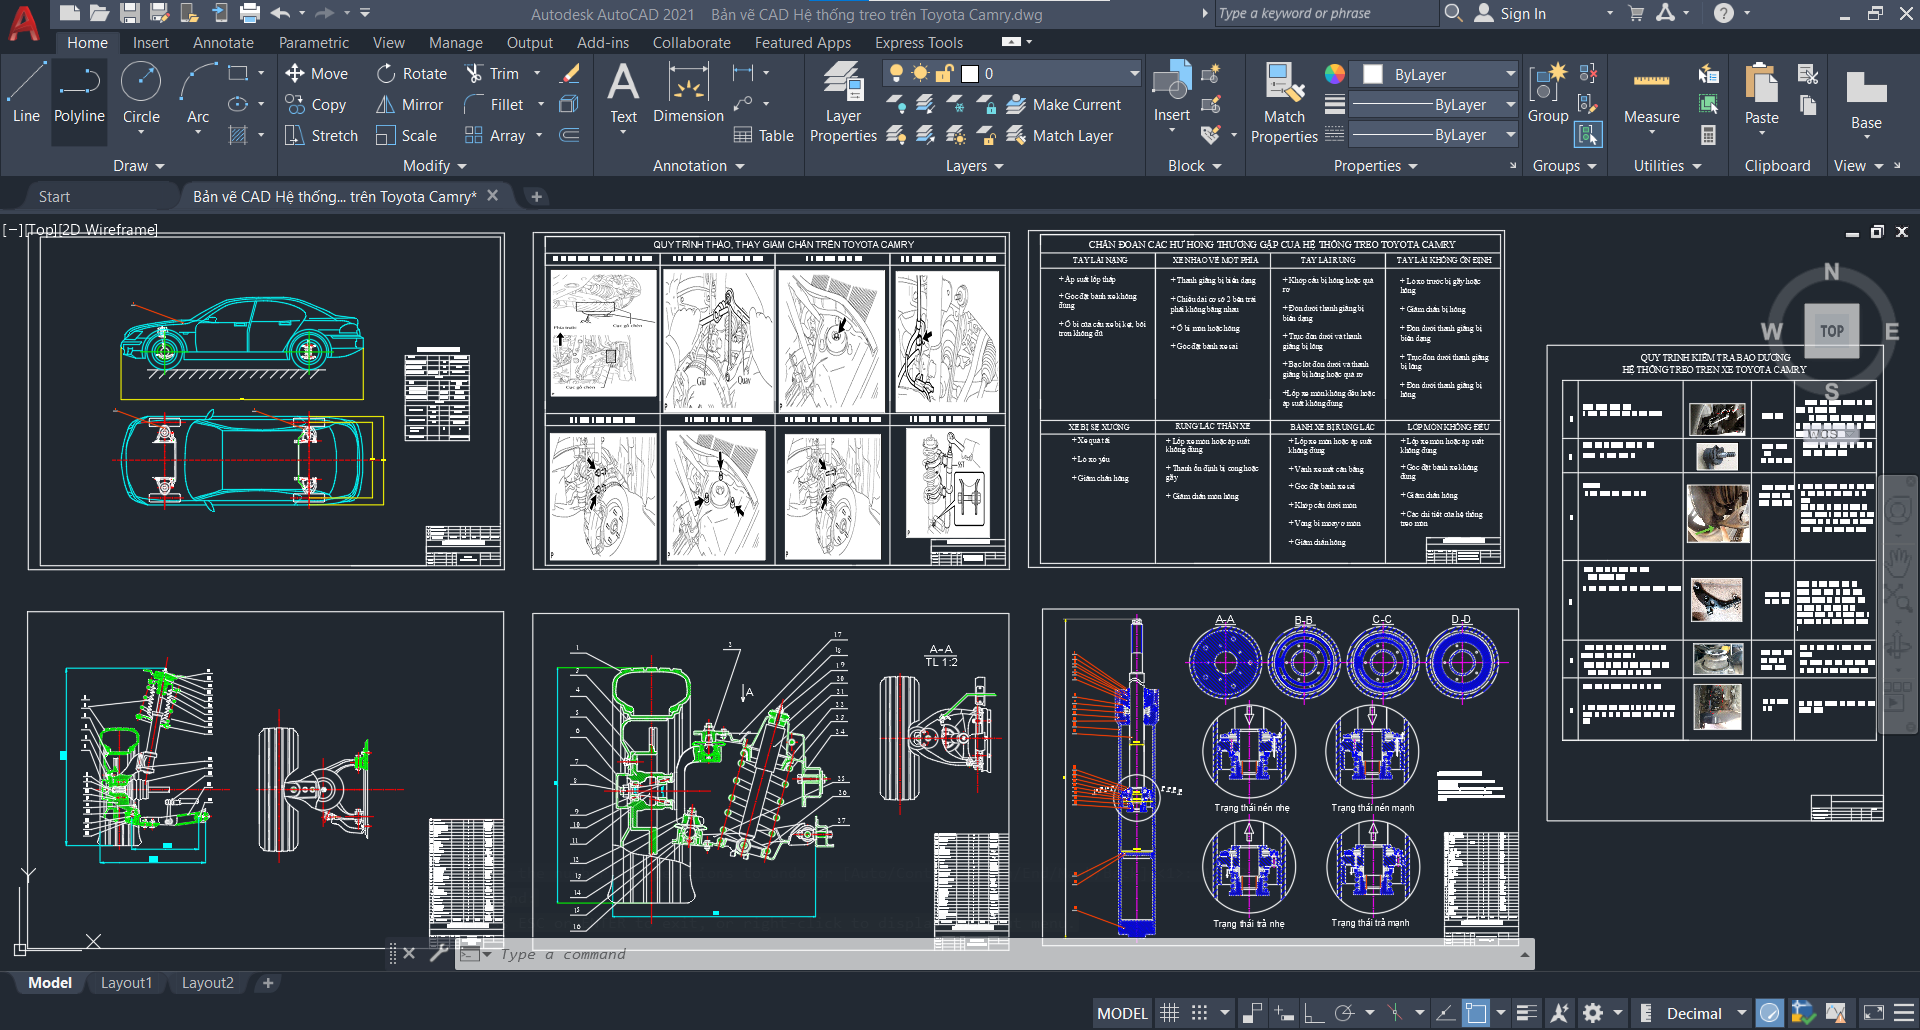Toggle layer 0 lightbulb on/off

pyautogui.click(x=897, y=73)
